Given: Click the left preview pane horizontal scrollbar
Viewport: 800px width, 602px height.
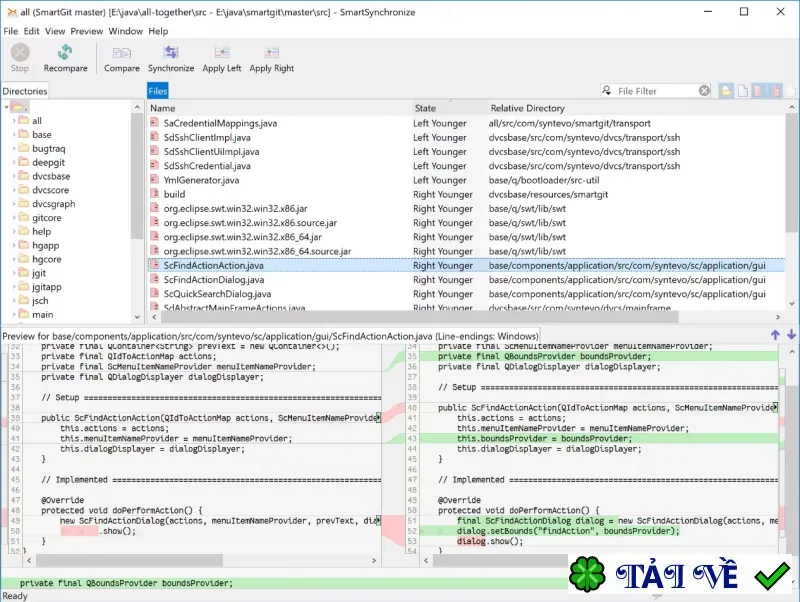Looking at the screenshot, I should [130, 560].
